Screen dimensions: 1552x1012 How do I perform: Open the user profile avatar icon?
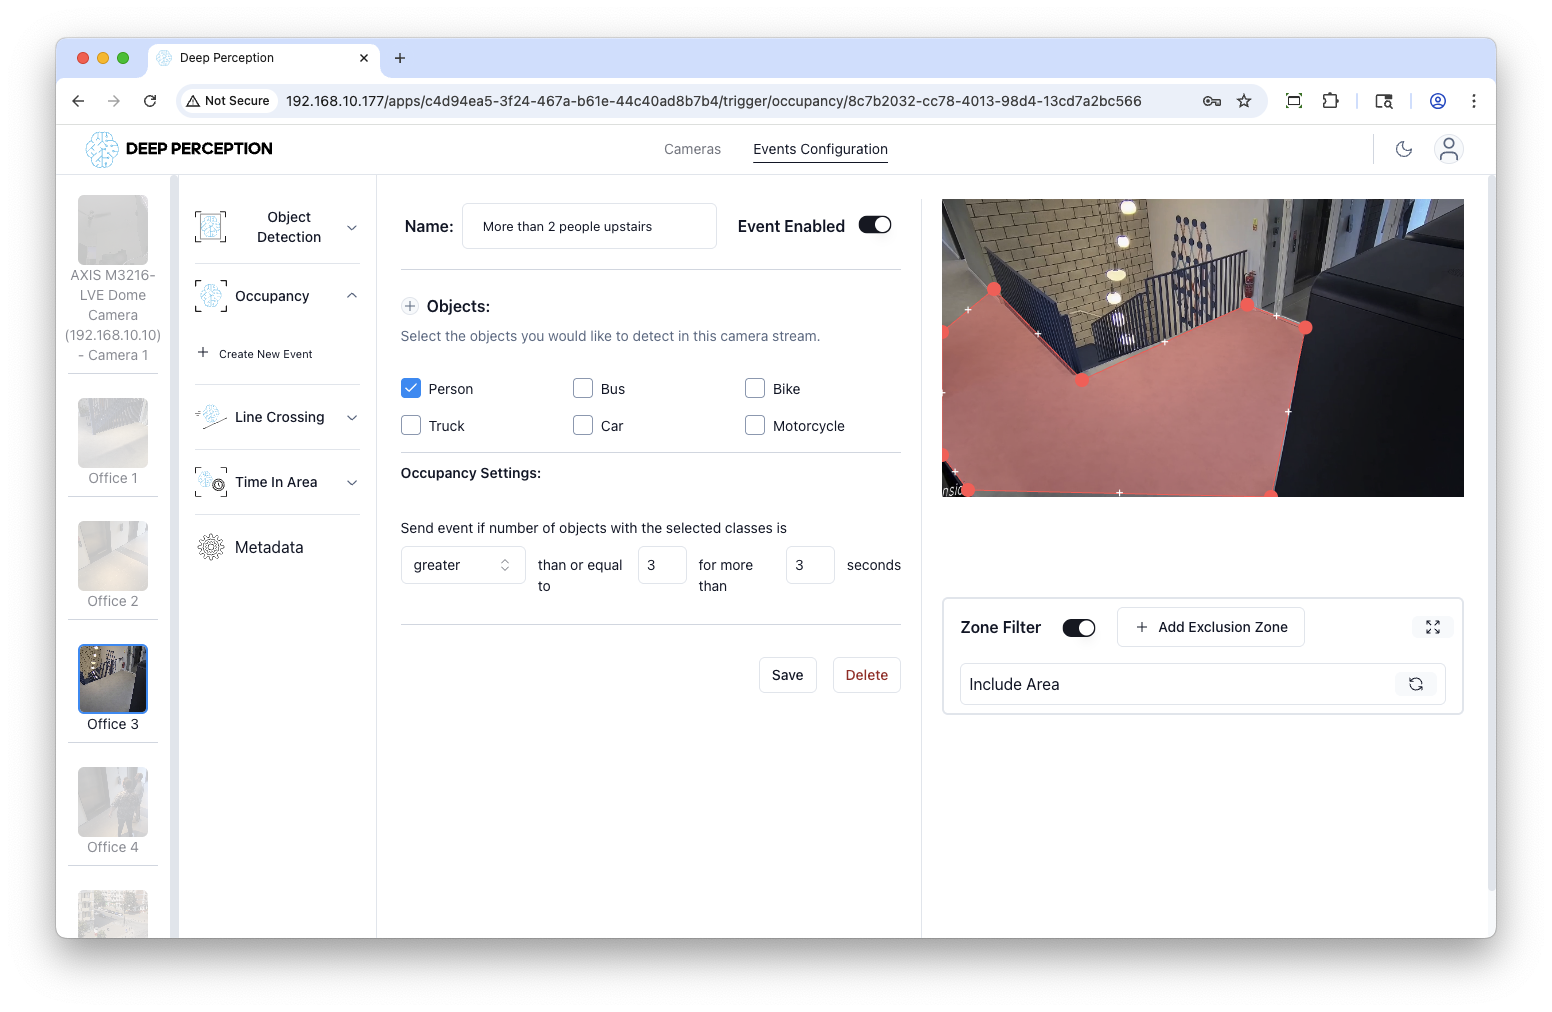(1448, 149)
